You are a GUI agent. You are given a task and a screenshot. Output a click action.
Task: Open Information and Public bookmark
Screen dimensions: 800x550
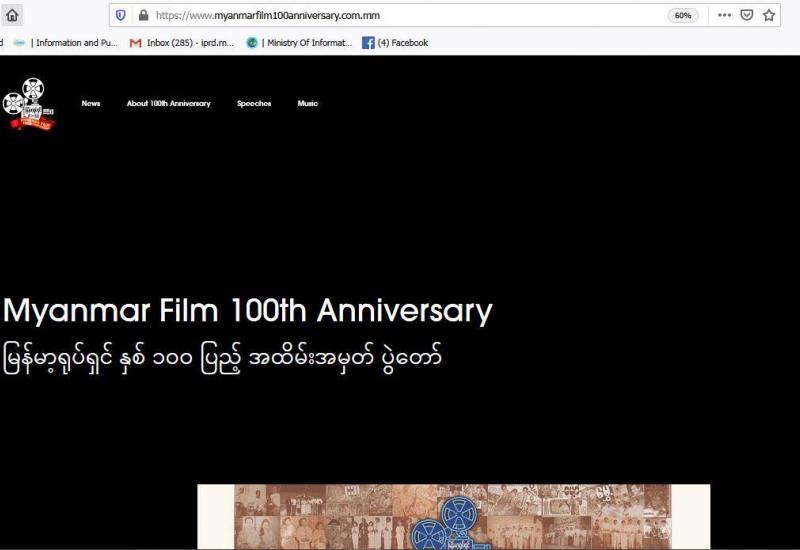(x=66, y=43)
